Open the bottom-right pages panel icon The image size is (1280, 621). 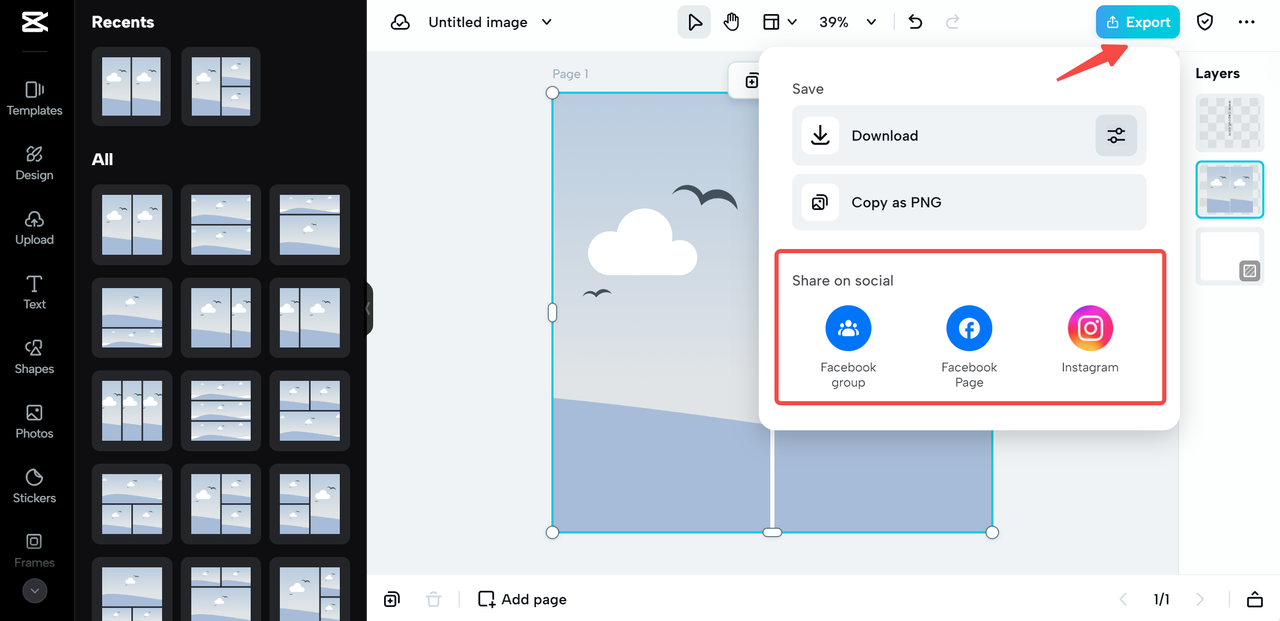(x=1255, y=599)
